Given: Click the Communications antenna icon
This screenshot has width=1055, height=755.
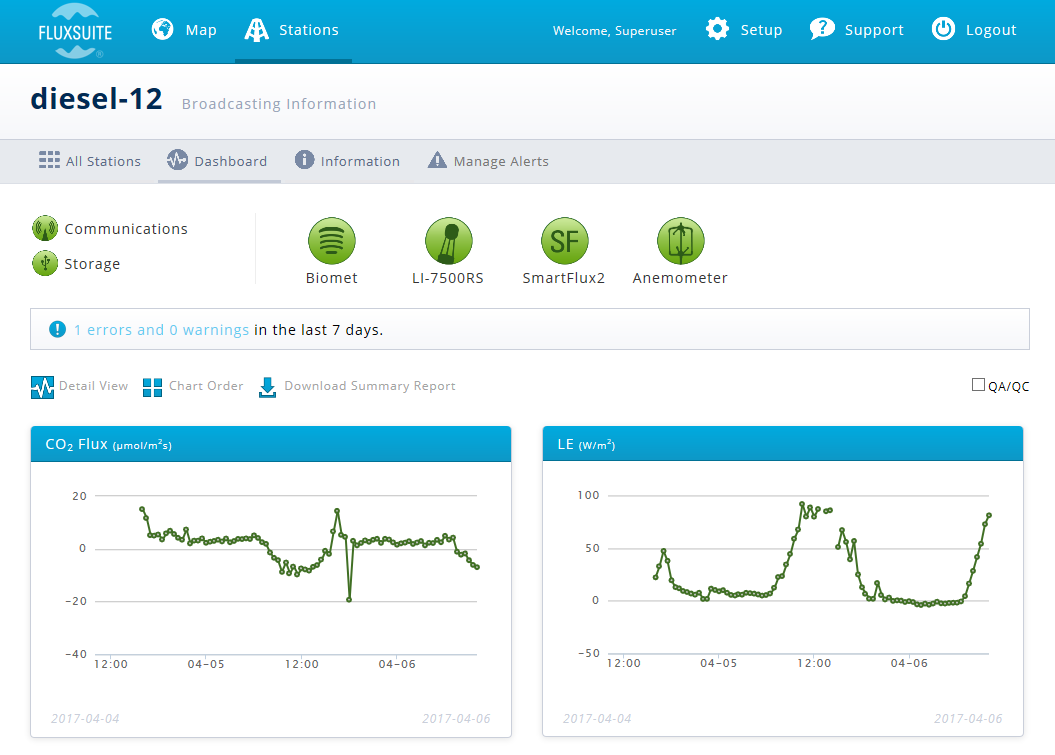Looking at the screenshot, I should click(44, 229).
